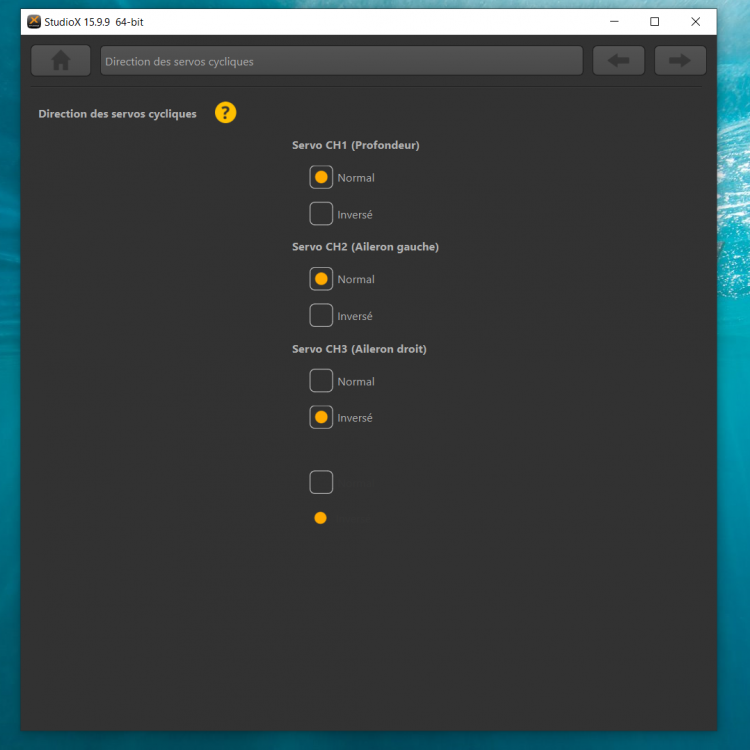Select Inversé for Servo CH3 (Aileron droit)
This screenshot has height=750, width=750.
(x=321, y=417)
